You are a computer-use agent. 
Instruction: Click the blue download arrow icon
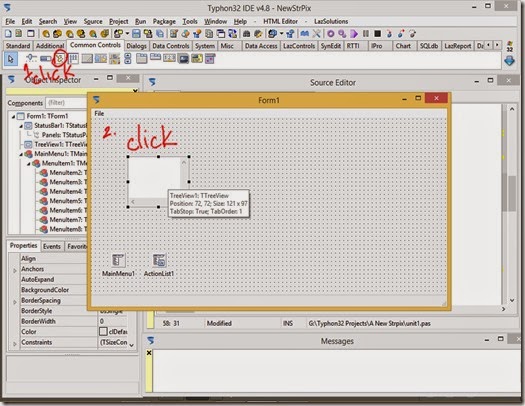[x=509, y=61]
